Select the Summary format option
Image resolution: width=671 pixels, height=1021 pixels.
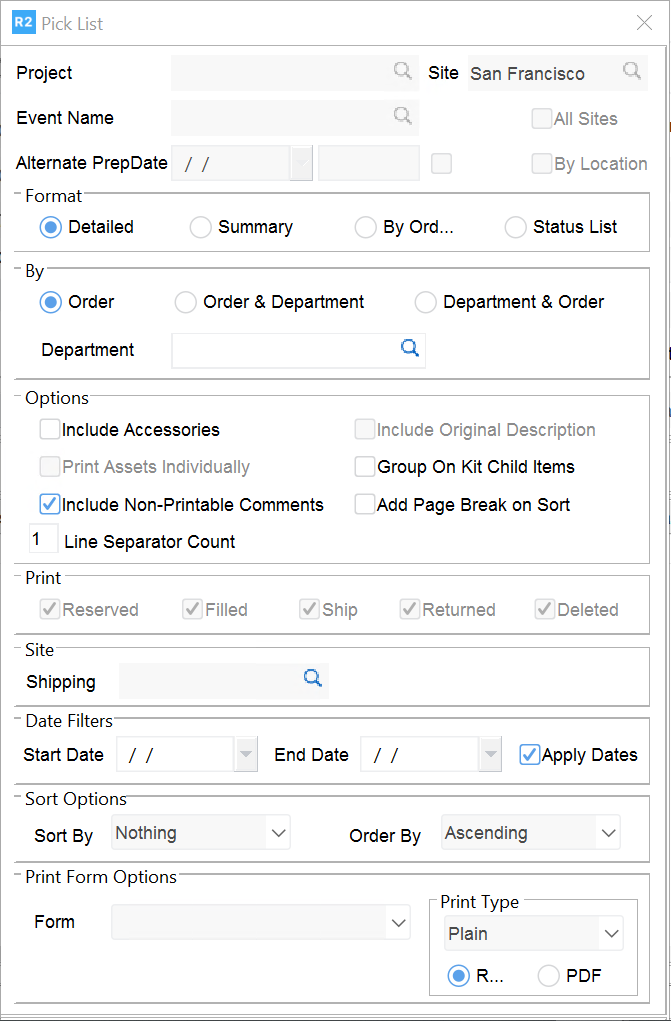pos(201,227)
